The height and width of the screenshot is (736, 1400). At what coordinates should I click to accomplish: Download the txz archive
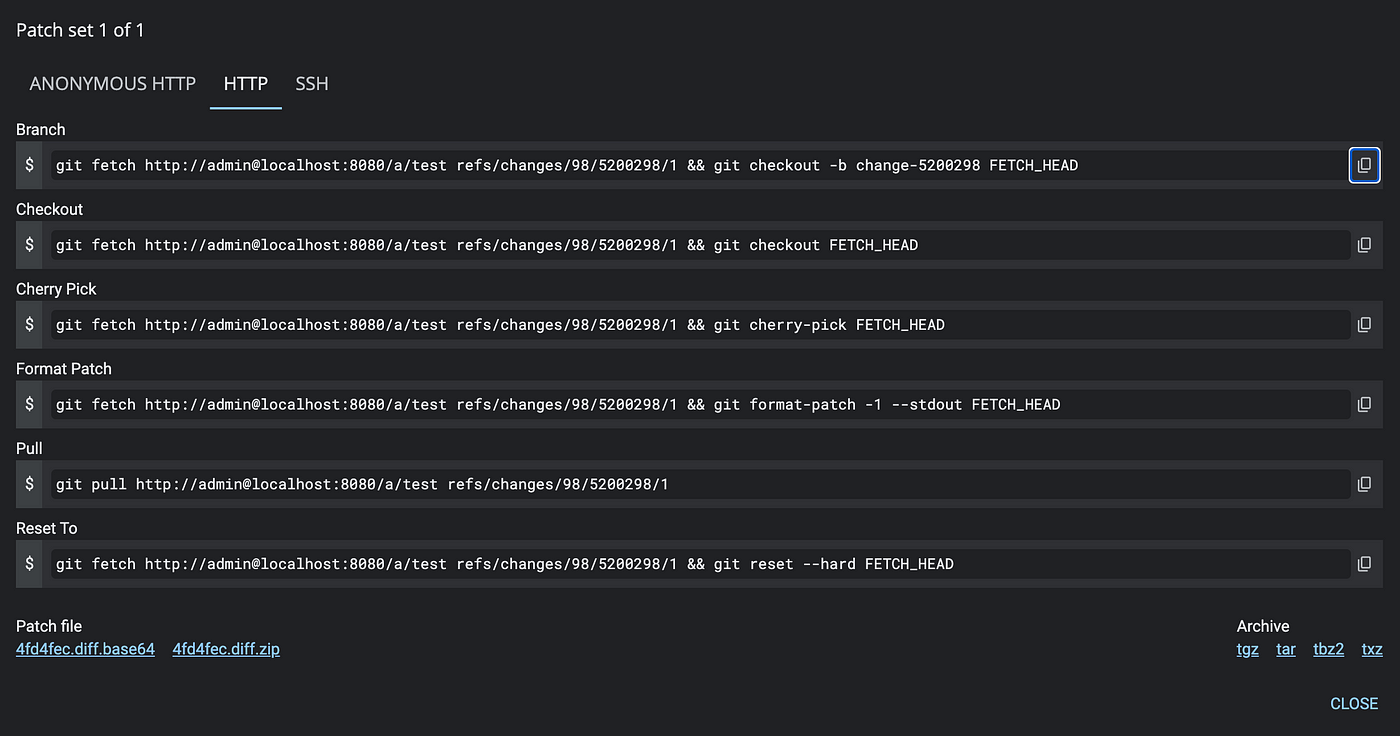[1372, 649]
